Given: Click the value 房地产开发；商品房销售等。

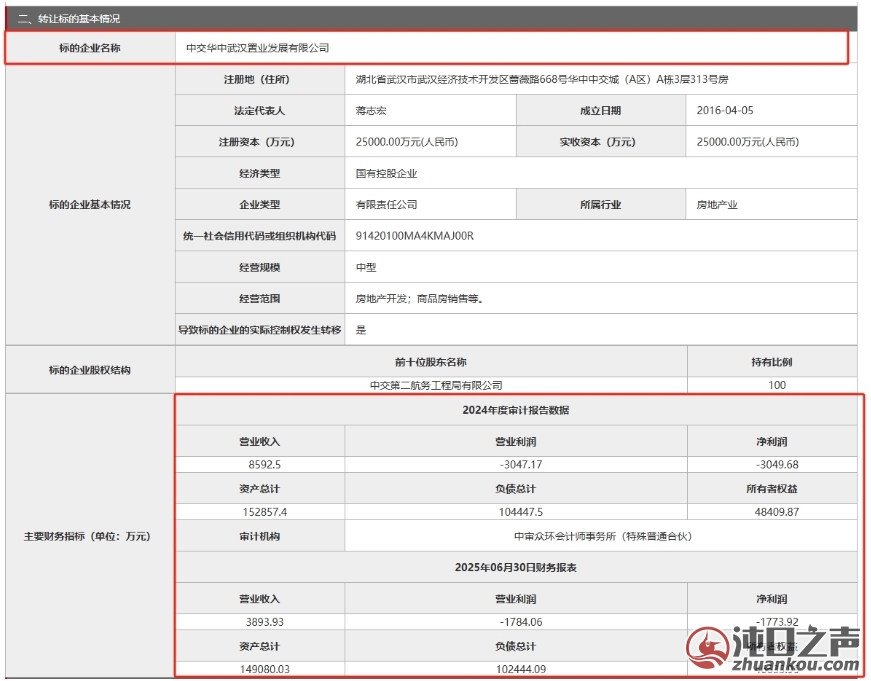Looking at the screenshot, I should pos(419,299).
